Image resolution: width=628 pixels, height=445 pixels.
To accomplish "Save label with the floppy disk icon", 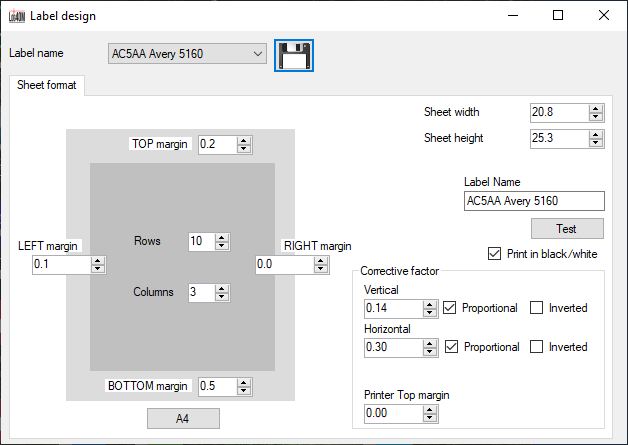I will pyautogui.click(x=294, y=56).
